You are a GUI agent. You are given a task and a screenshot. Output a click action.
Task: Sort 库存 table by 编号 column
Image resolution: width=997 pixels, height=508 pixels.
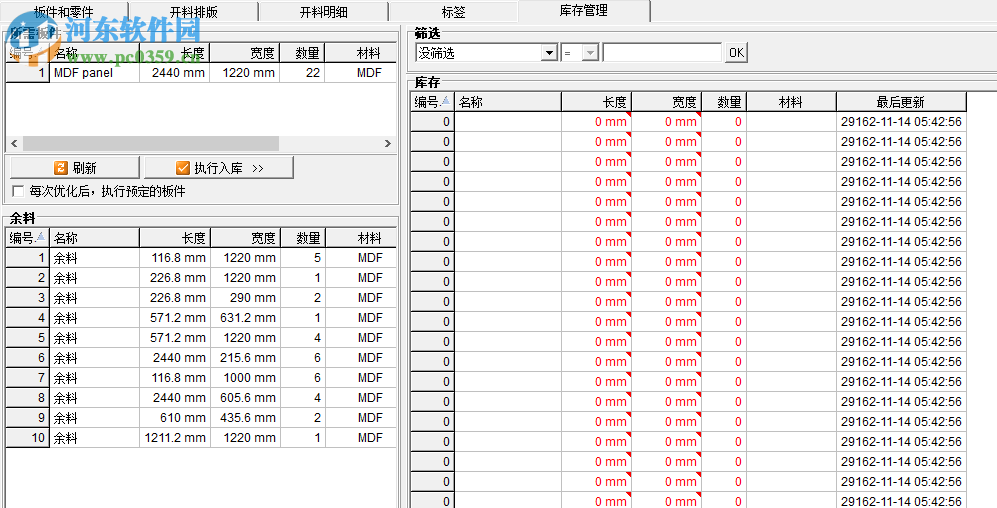coord(432,102)
